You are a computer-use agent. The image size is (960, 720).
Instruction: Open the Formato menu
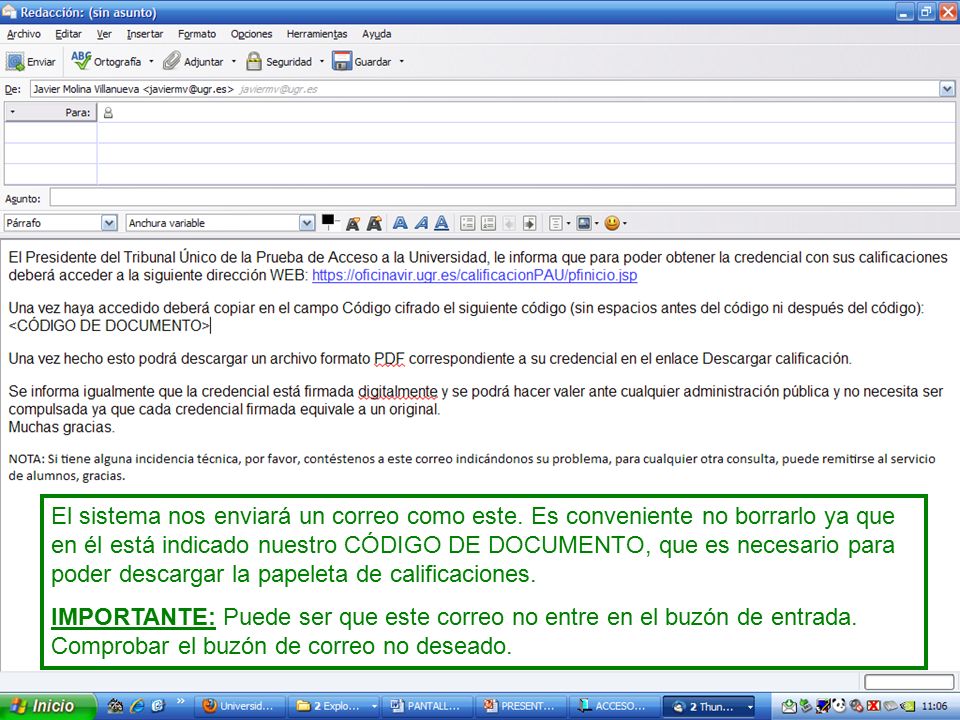coord(197,34)
